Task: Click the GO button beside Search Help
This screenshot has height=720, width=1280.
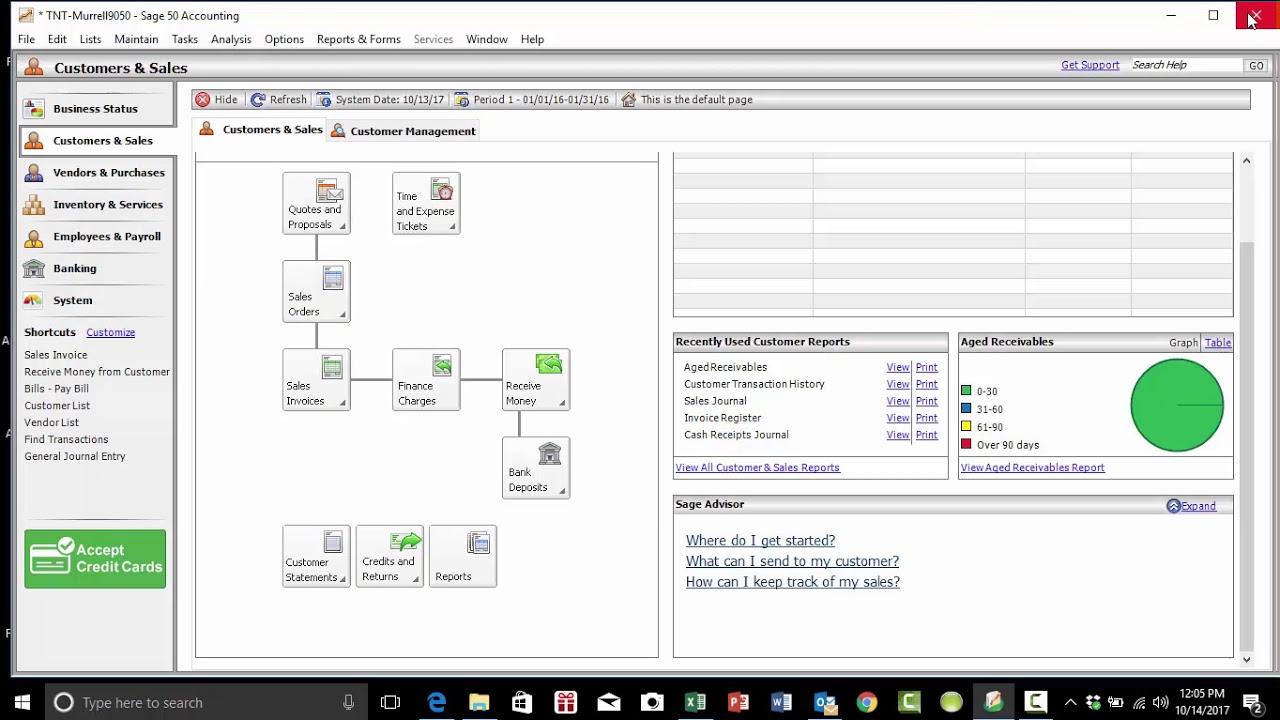Action: [x=1256, y=65]
